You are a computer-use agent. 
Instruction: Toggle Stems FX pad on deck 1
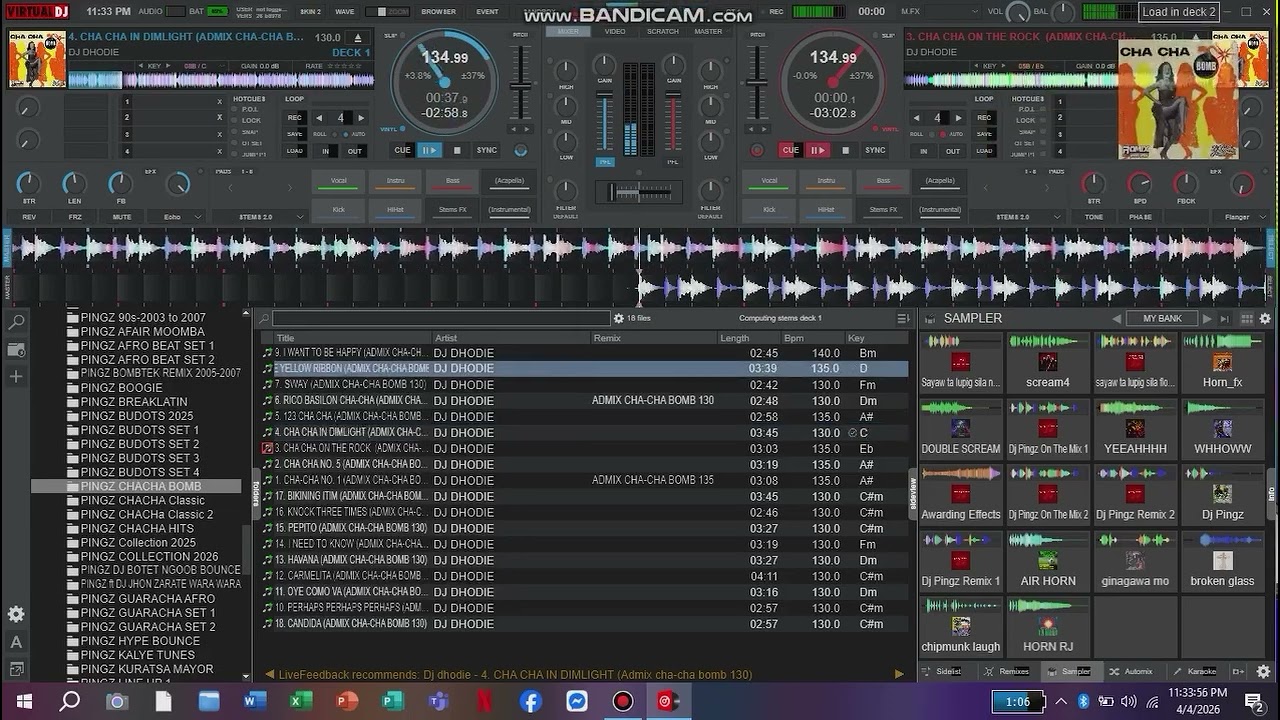[x=452, y=210]
